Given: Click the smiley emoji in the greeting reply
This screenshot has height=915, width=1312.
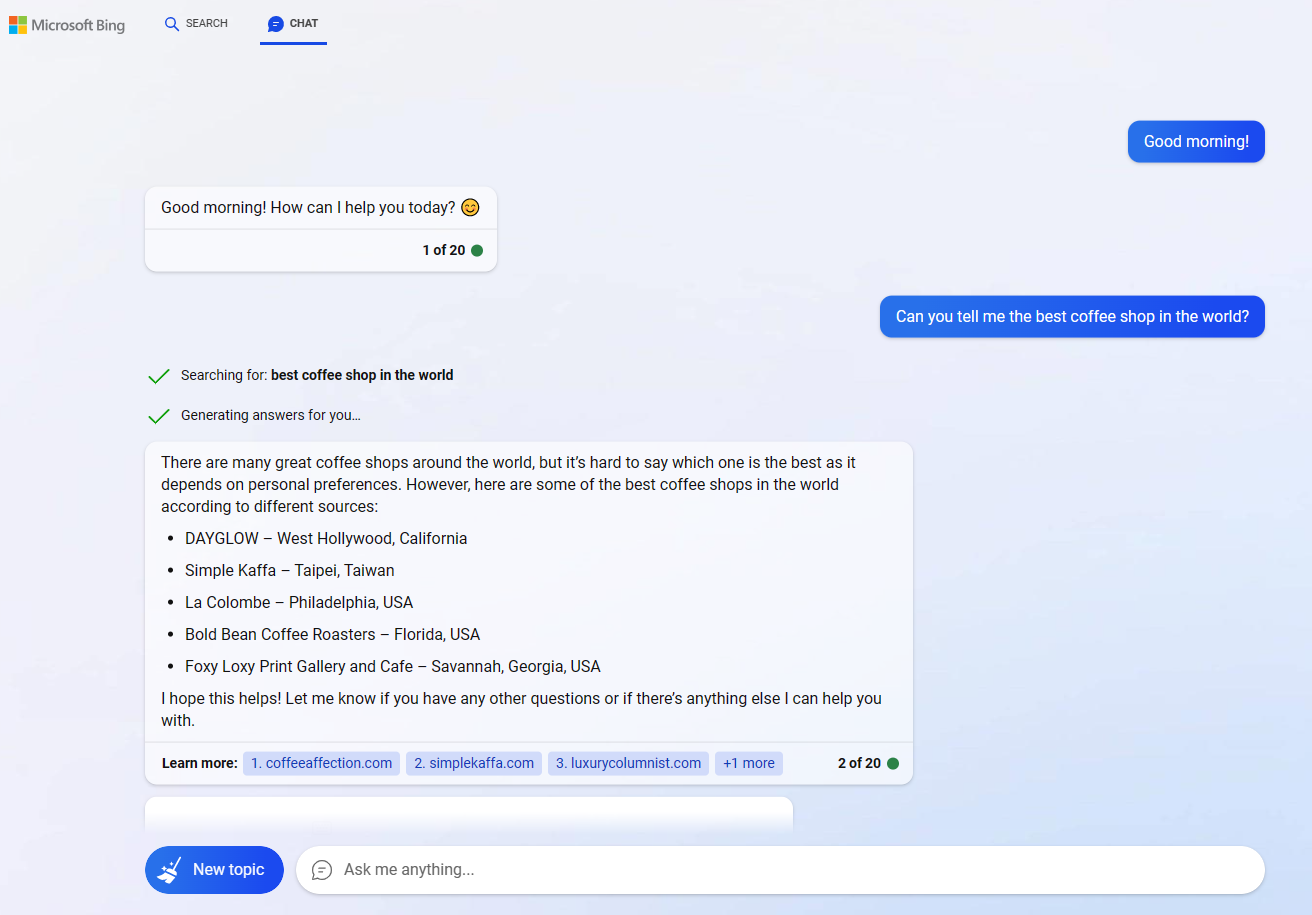Looking at the screenshot, I should click(x=470, y=208).
